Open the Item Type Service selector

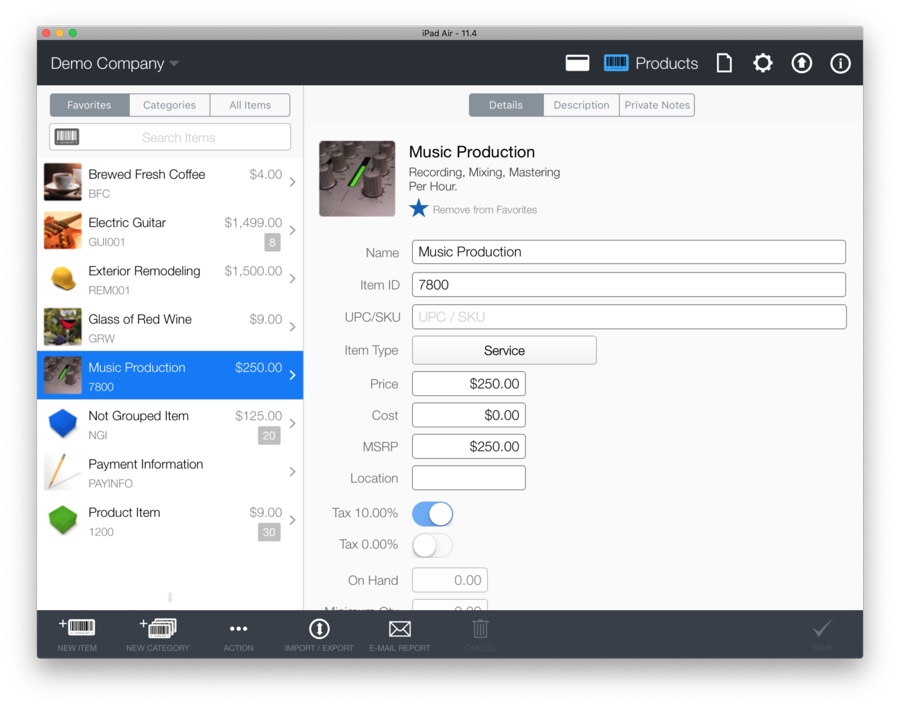click(x=504, y=350)
